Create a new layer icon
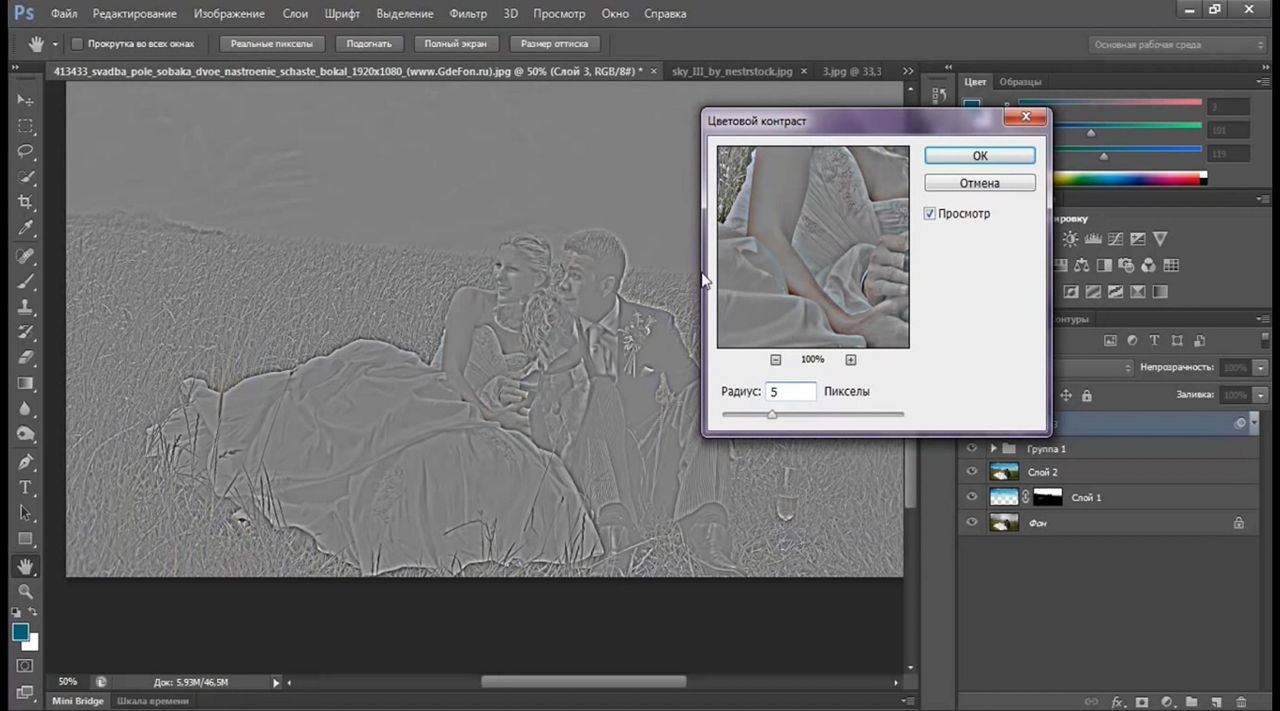Viewport: 1280px width, 711px height. [1217, 703]
